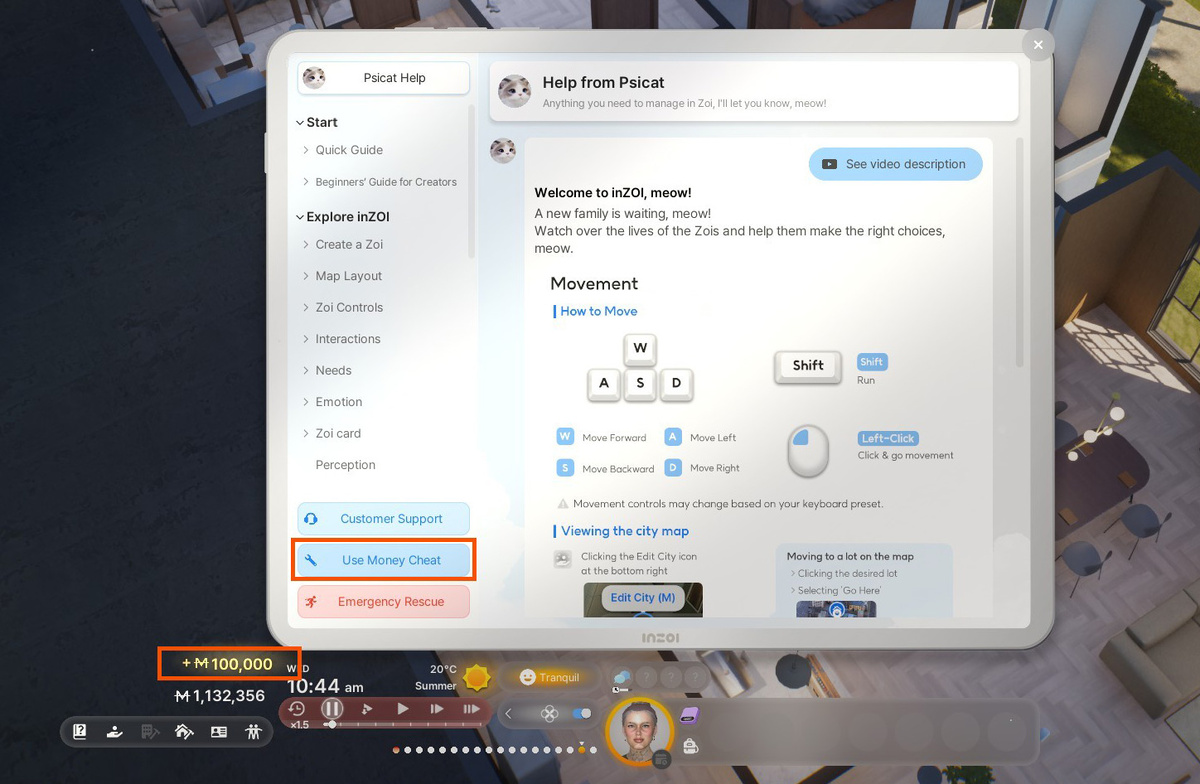Click the cat avatar in Help header
1200x784 pixels.
[514, 91]
